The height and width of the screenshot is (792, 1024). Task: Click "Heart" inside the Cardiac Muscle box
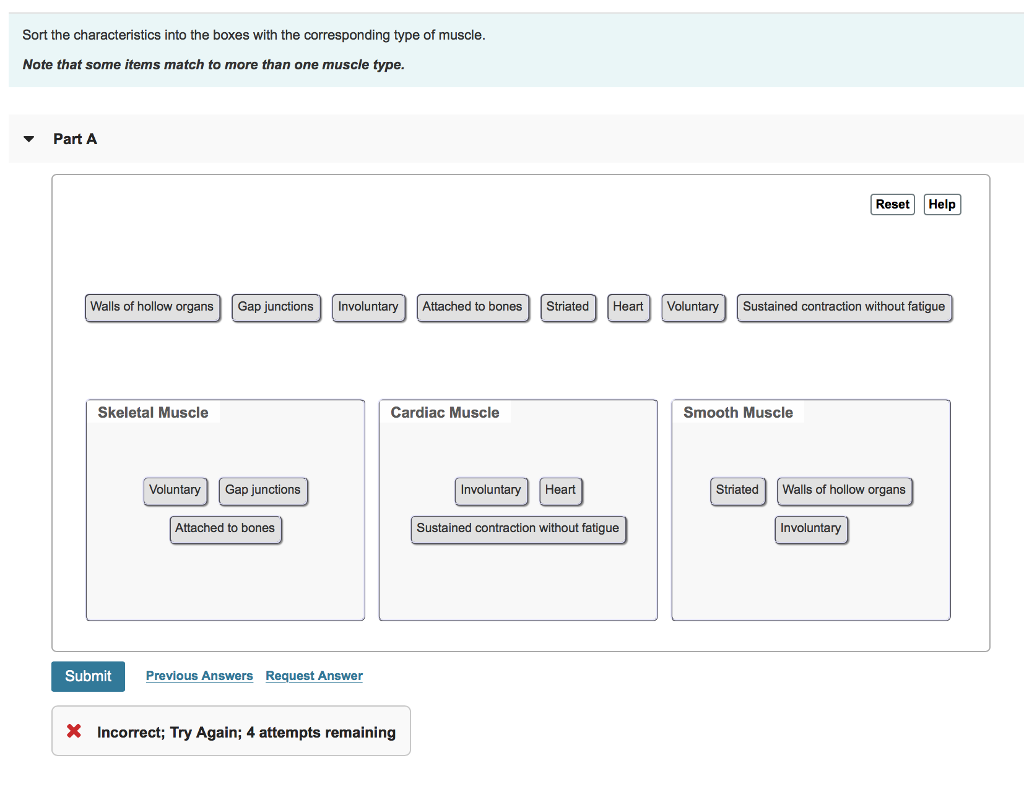pyautogui.click(x=561, y=491)
